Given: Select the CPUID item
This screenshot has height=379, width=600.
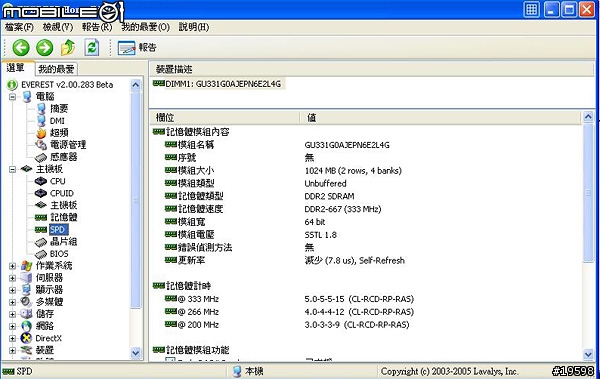Looking at the screenshot, I should point(62,193).
